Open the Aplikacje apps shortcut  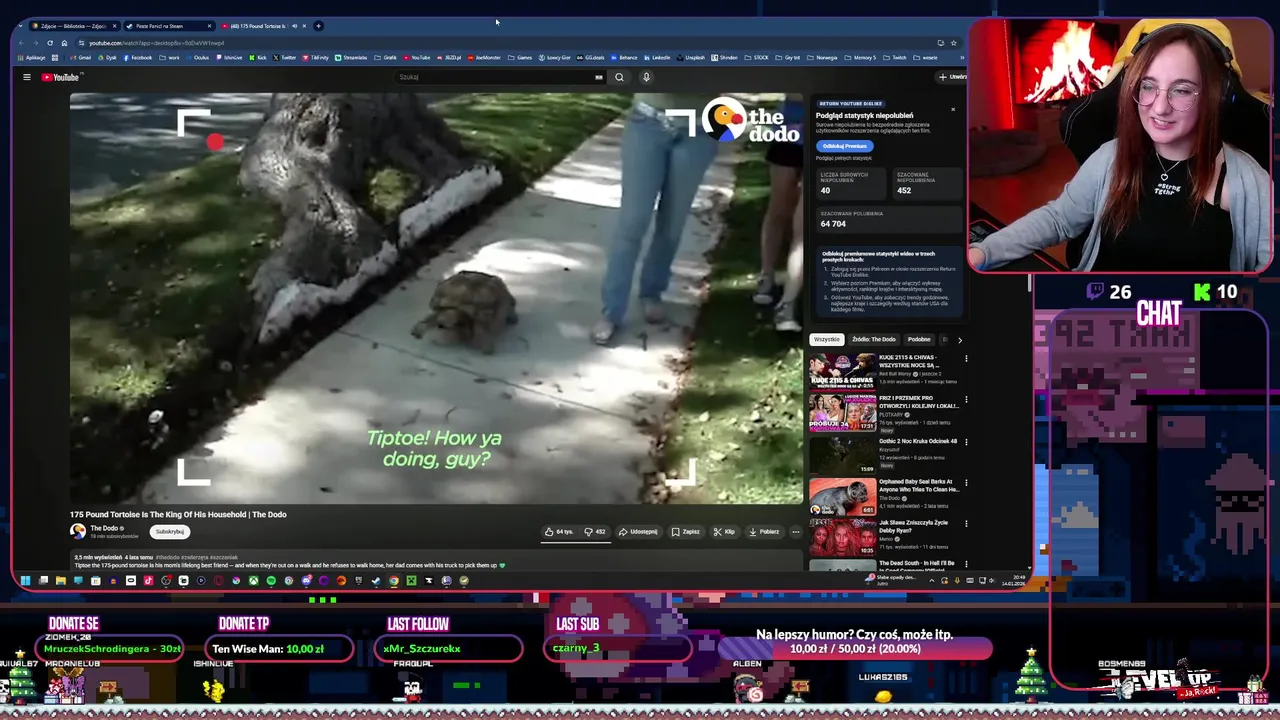[x=31, y=58]
